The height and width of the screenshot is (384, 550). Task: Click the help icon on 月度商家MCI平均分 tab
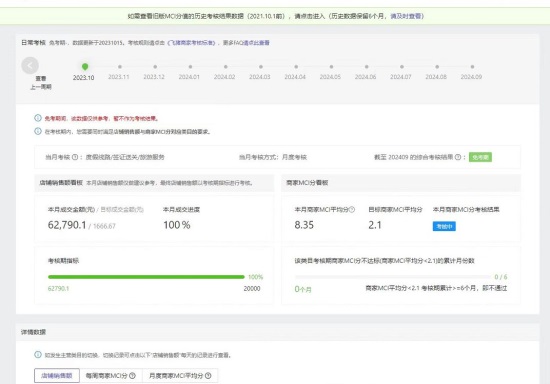point(208,376)
